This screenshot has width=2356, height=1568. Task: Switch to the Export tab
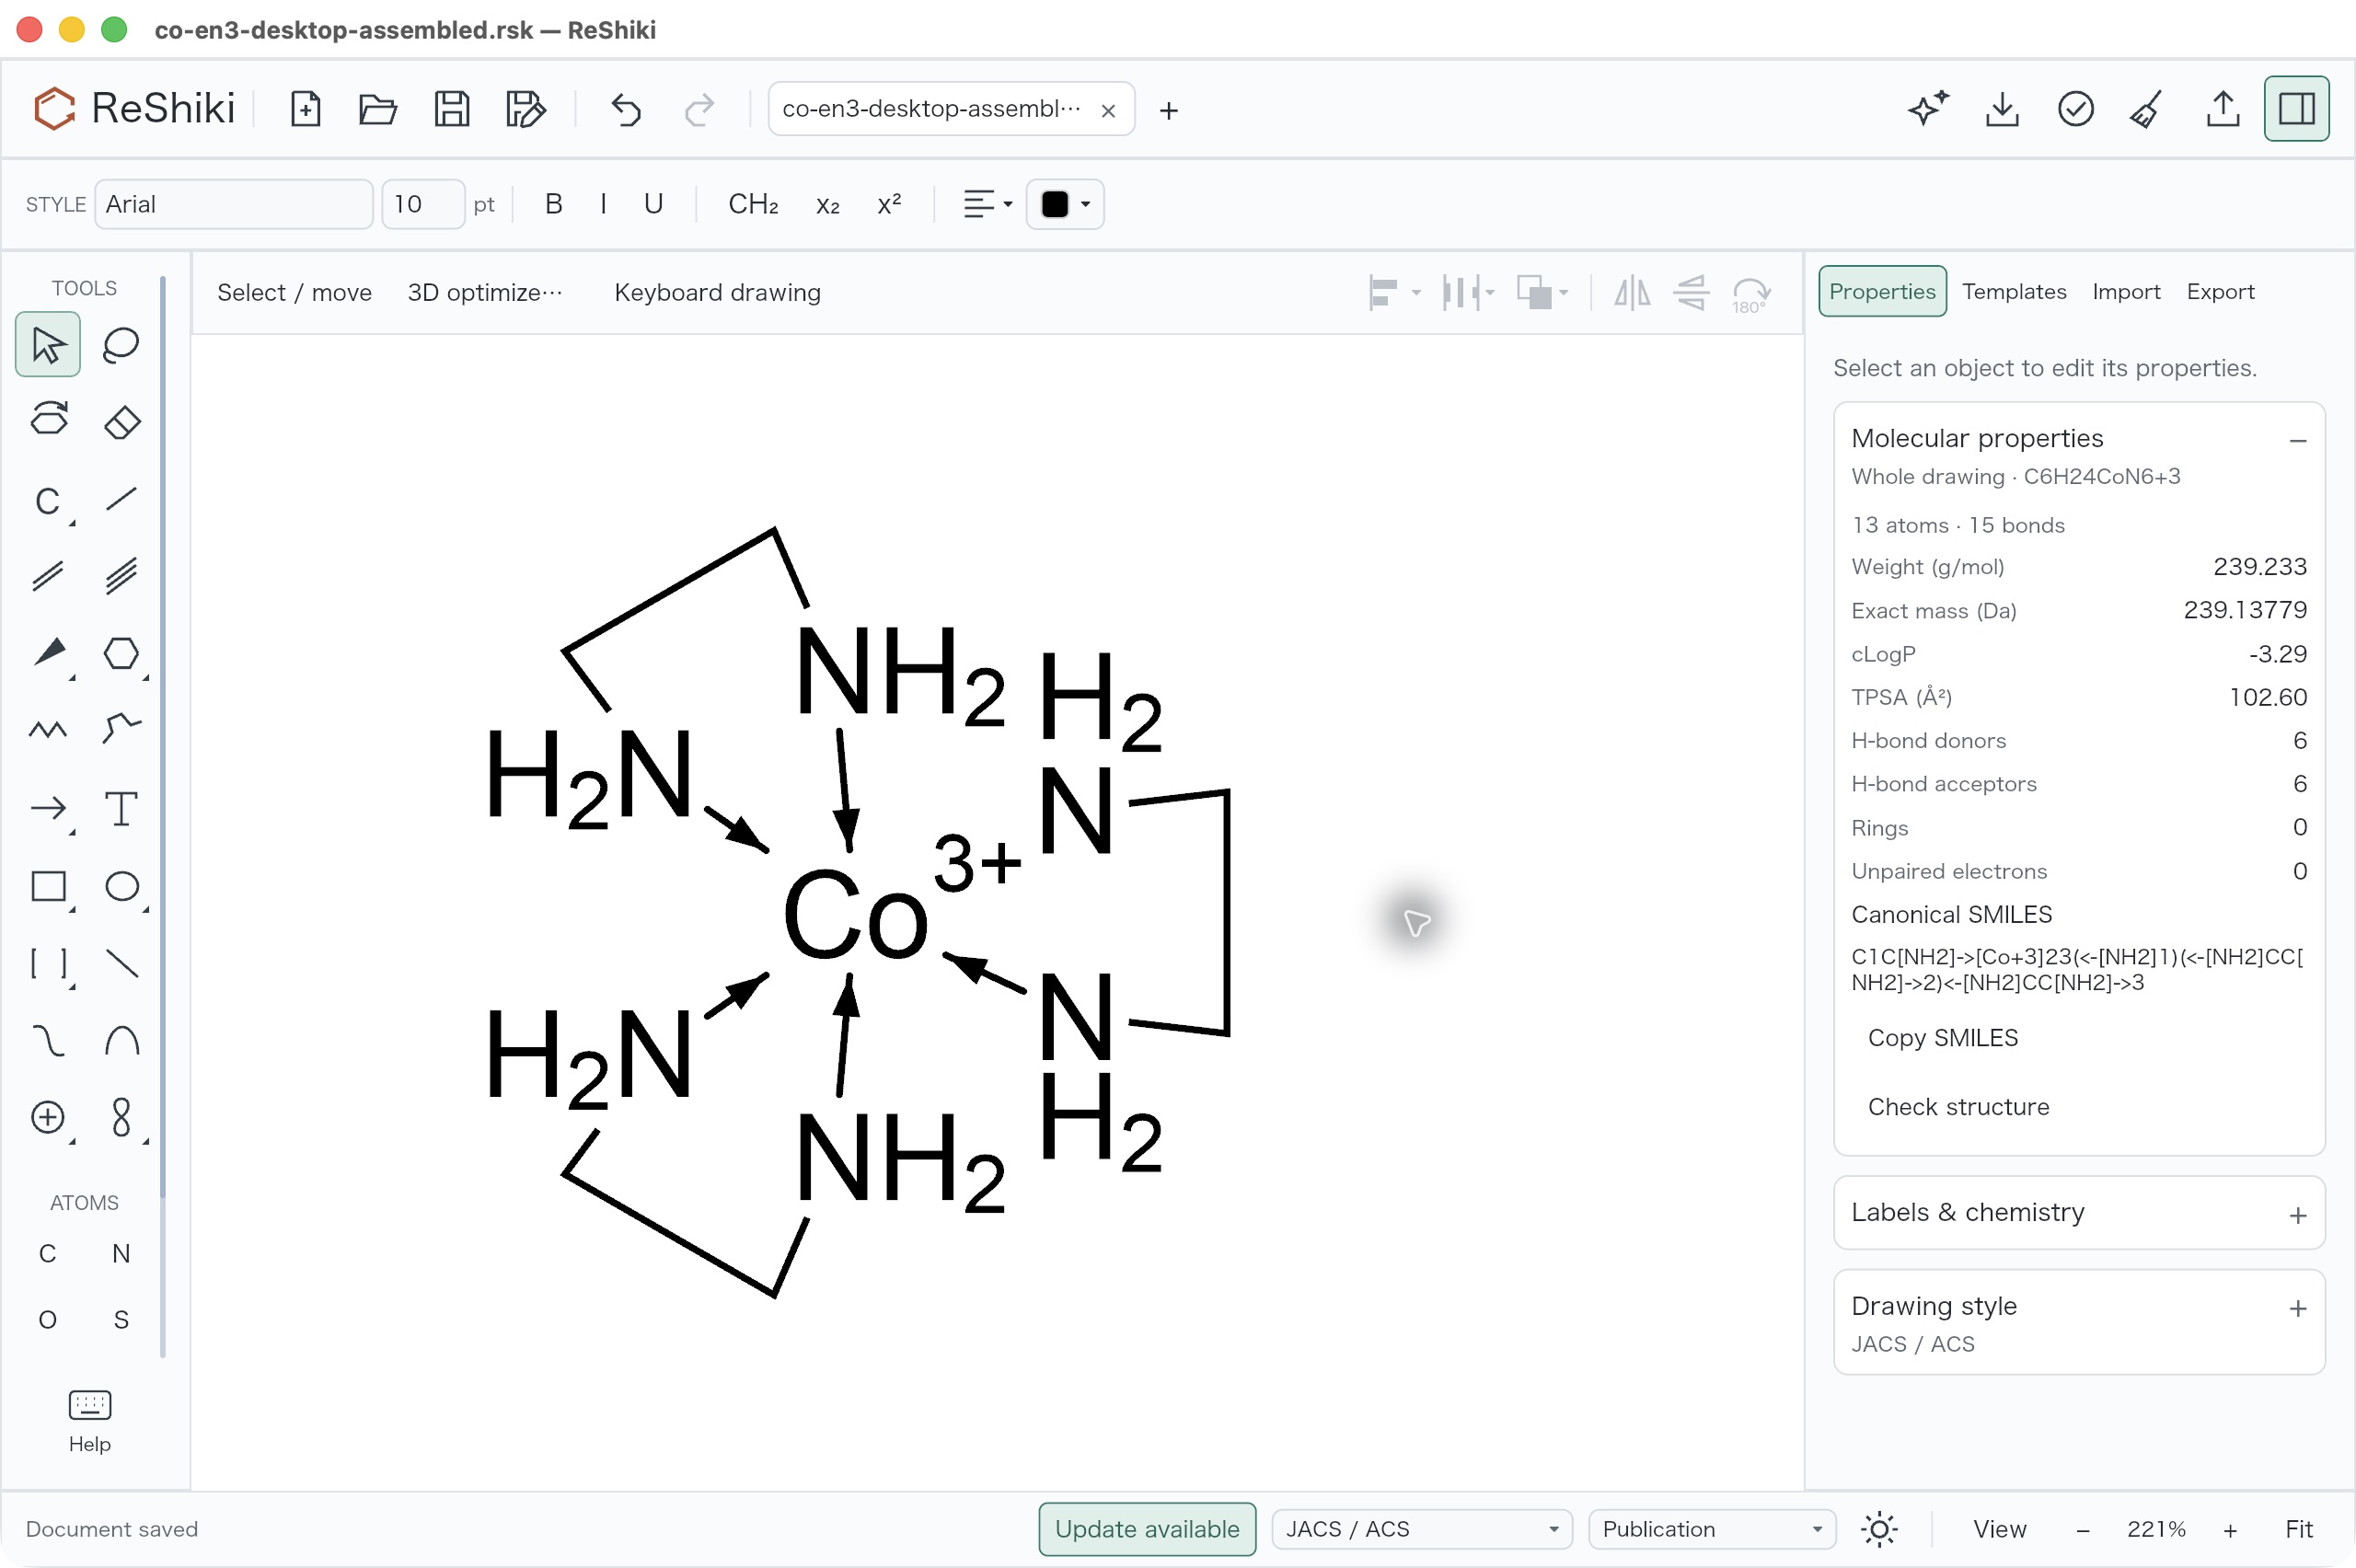2219,291
